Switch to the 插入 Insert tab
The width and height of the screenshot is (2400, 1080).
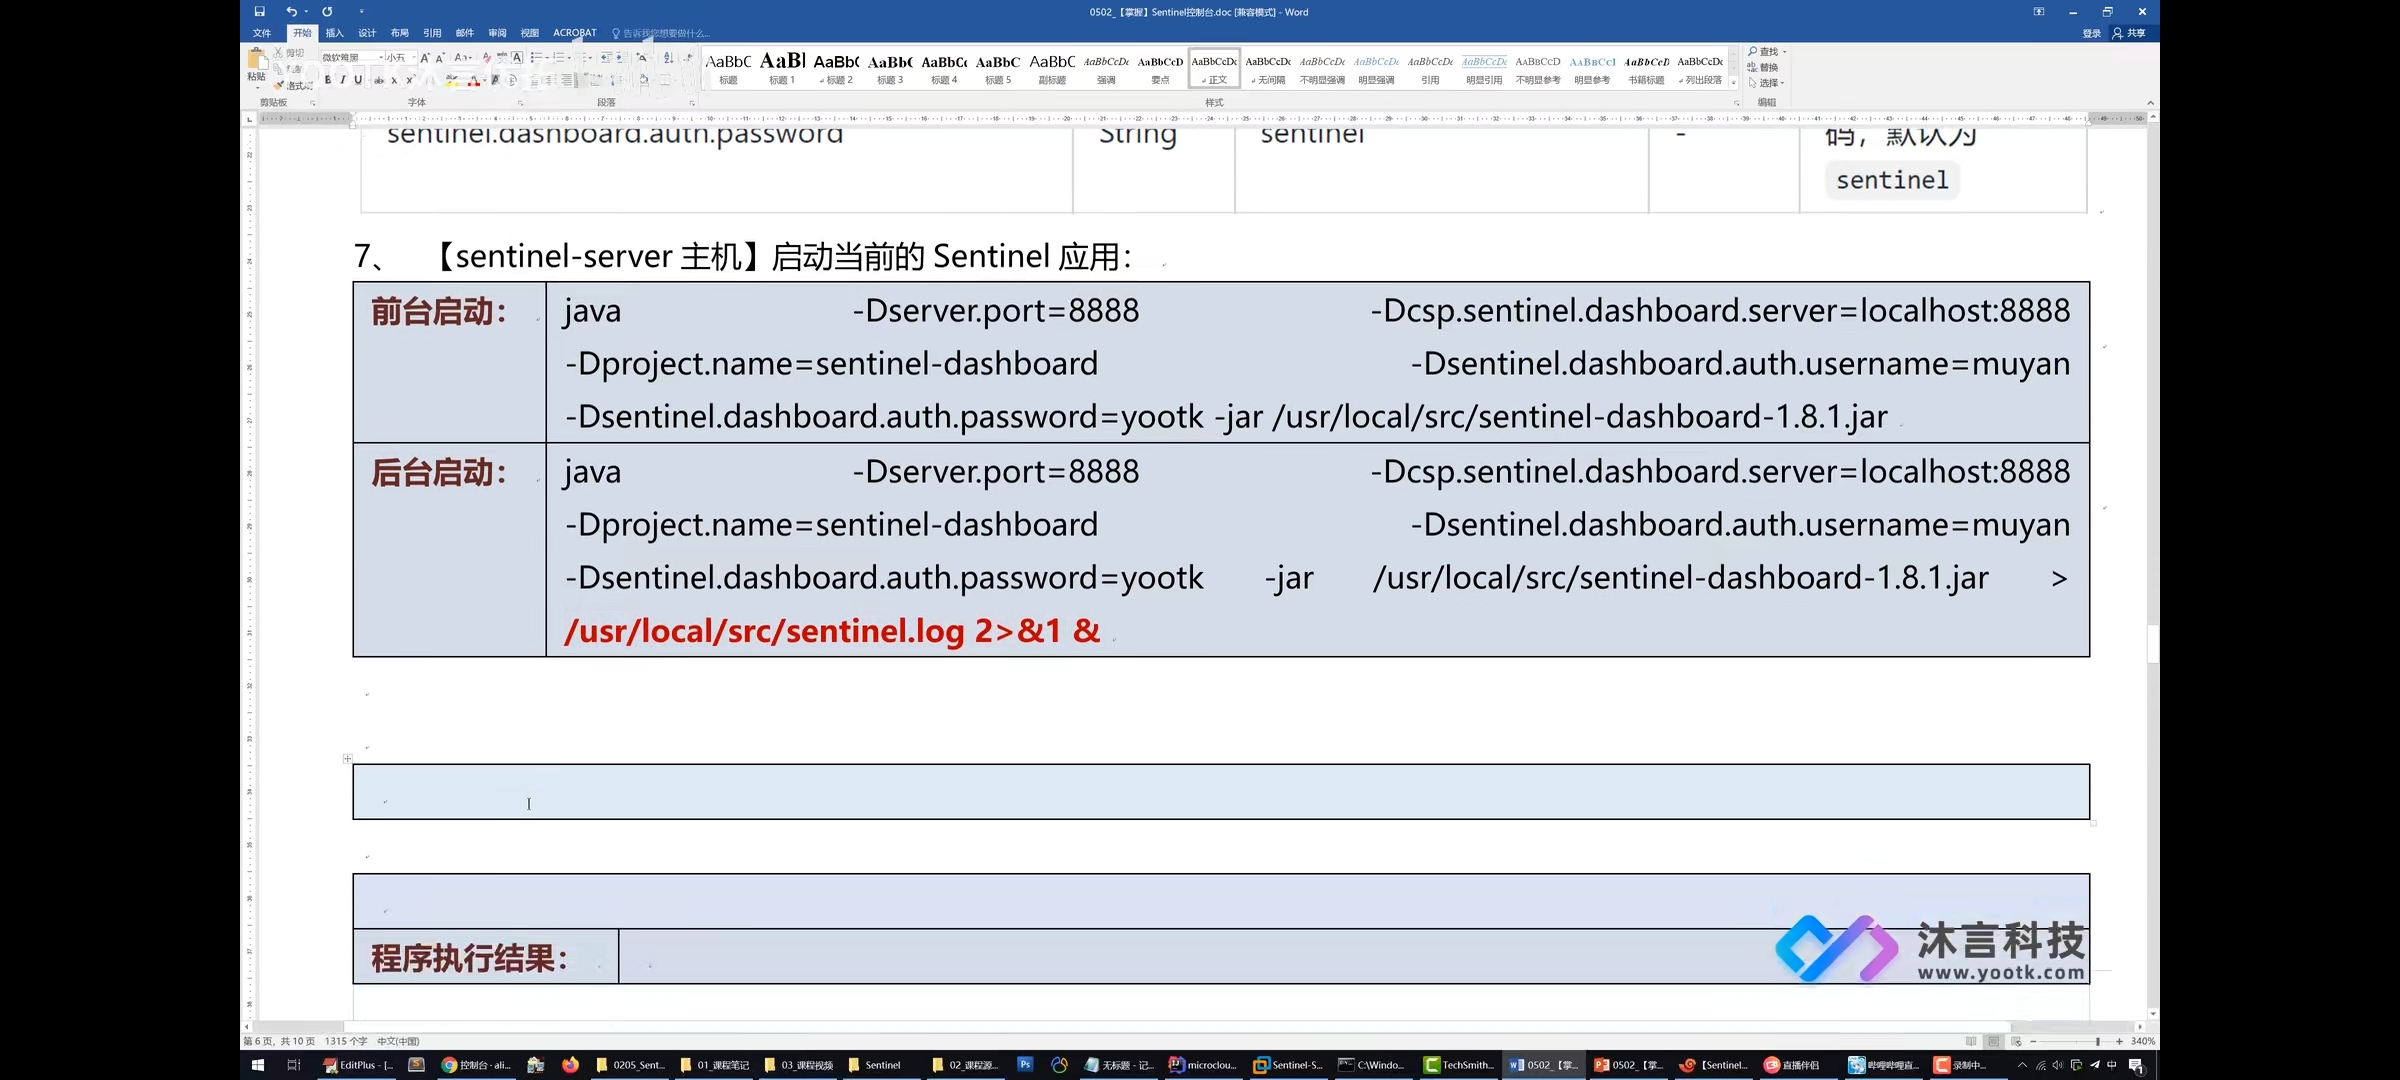point(334,33)
